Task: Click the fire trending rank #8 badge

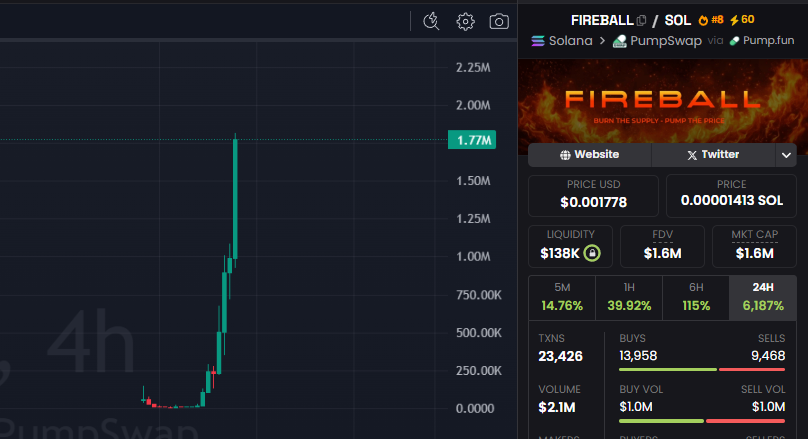Action: pos(711,20)
